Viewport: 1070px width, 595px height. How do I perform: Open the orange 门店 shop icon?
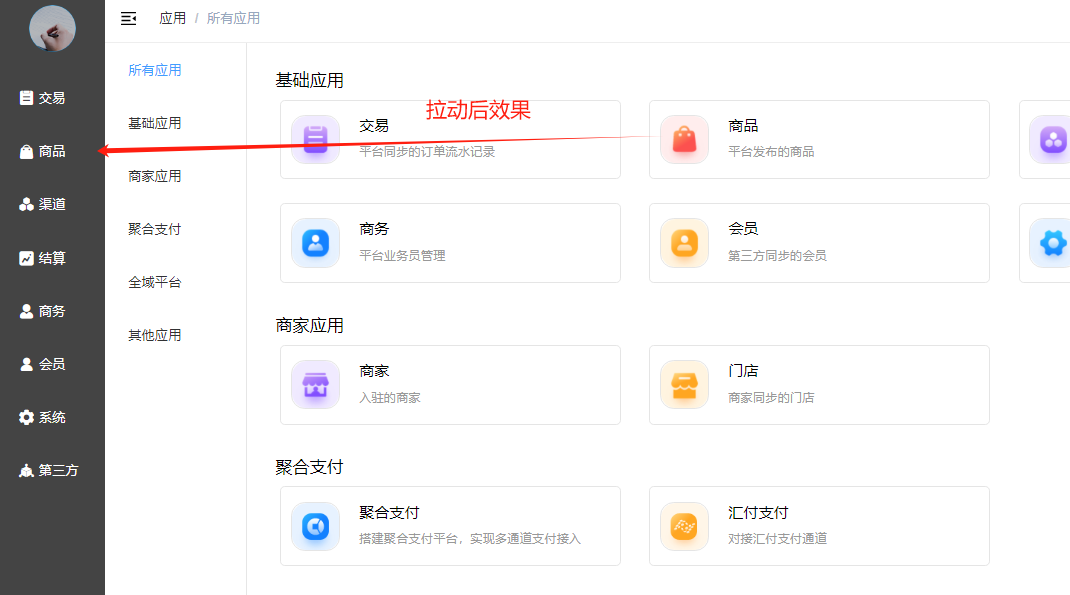tap(684, 385)
